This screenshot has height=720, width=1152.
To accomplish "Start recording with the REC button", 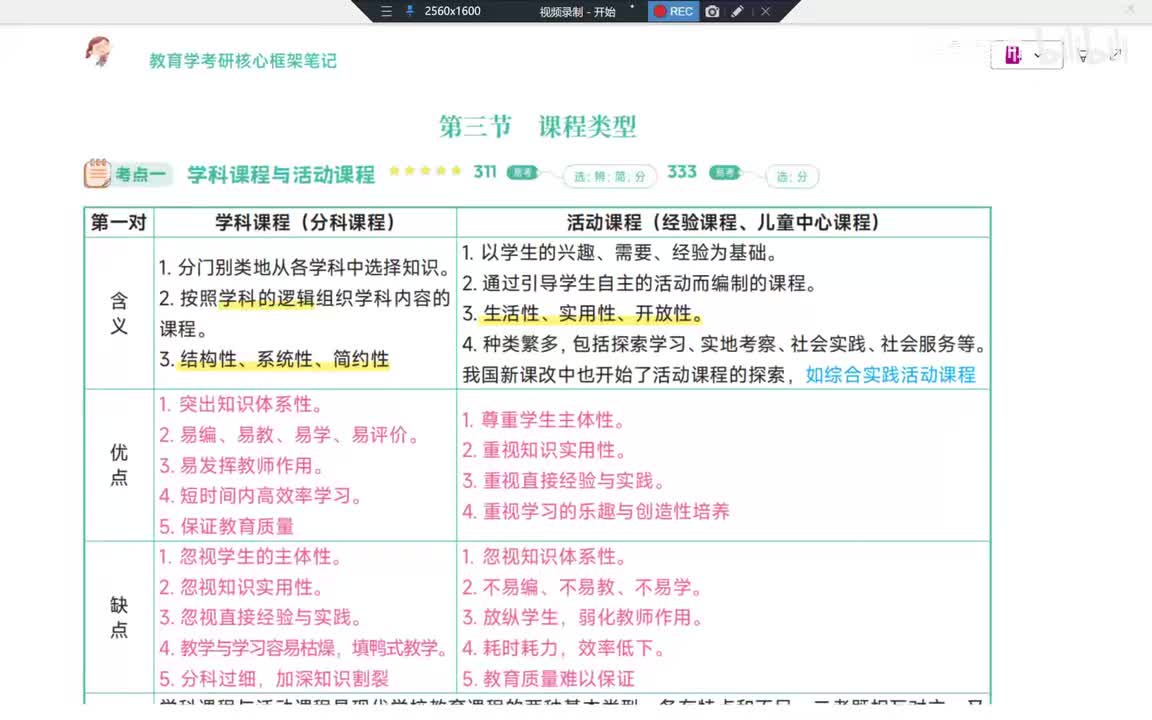I will click(x=674, y=11).
